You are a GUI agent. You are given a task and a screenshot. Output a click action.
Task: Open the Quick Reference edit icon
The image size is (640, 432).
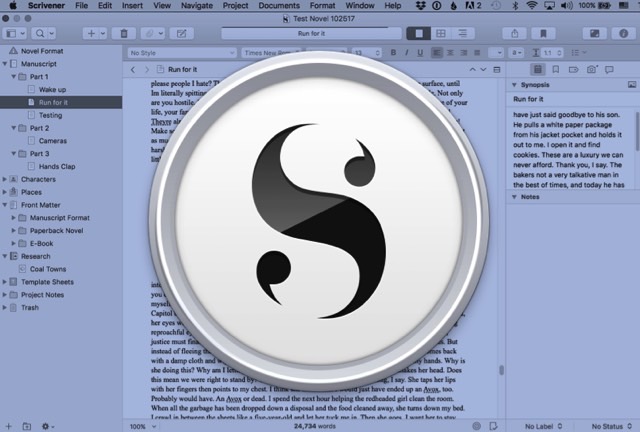tap(182, 33)
